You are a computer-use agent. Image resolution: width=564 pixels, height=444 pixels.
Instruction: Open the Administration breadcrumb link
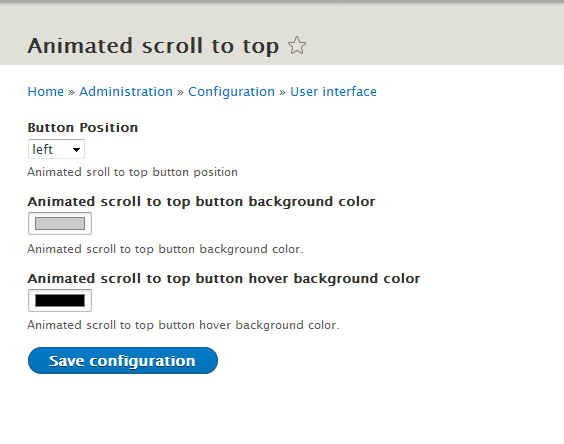(x=126, y=92)
